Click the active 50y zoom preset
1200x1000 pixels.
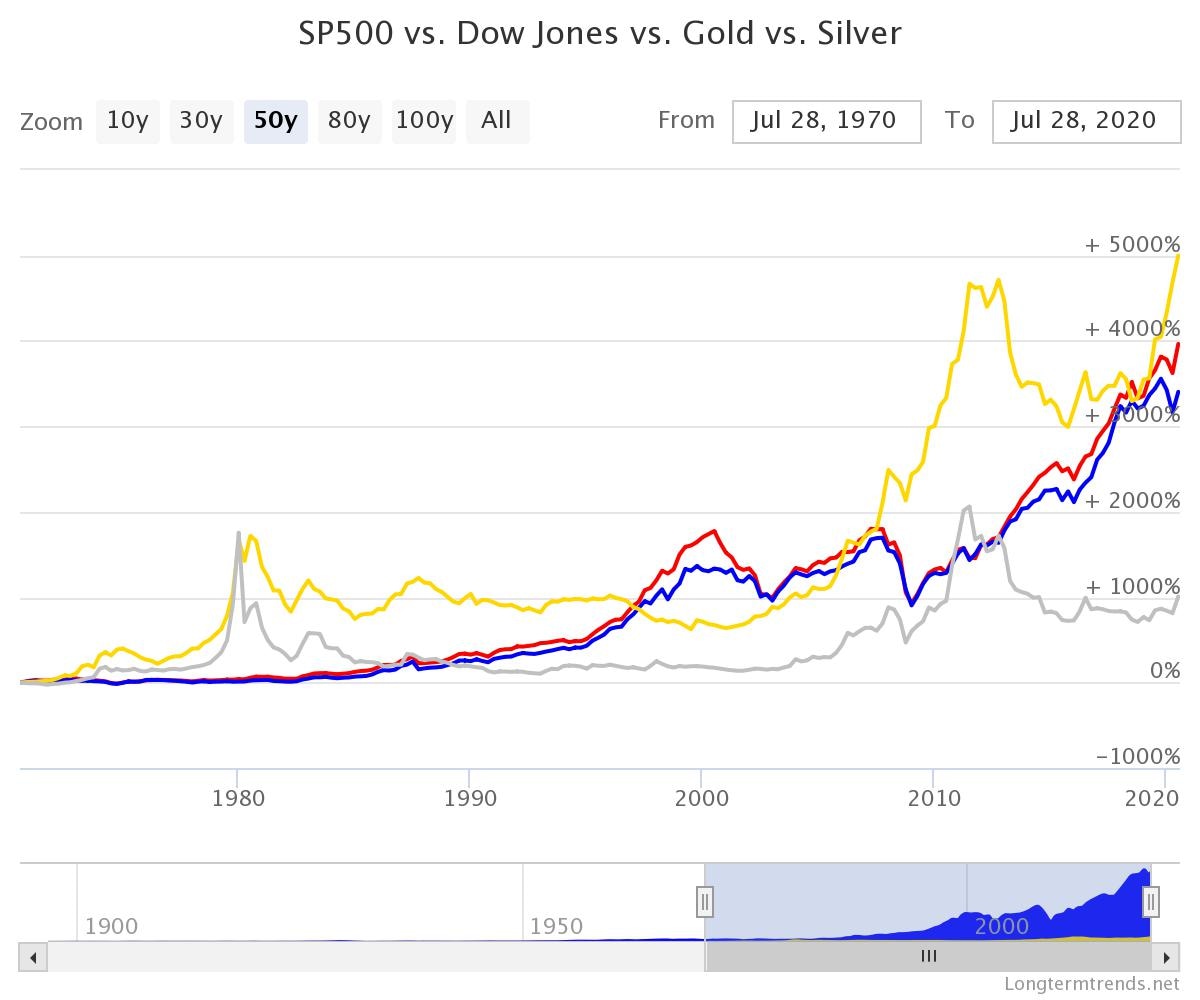[275, 120]
